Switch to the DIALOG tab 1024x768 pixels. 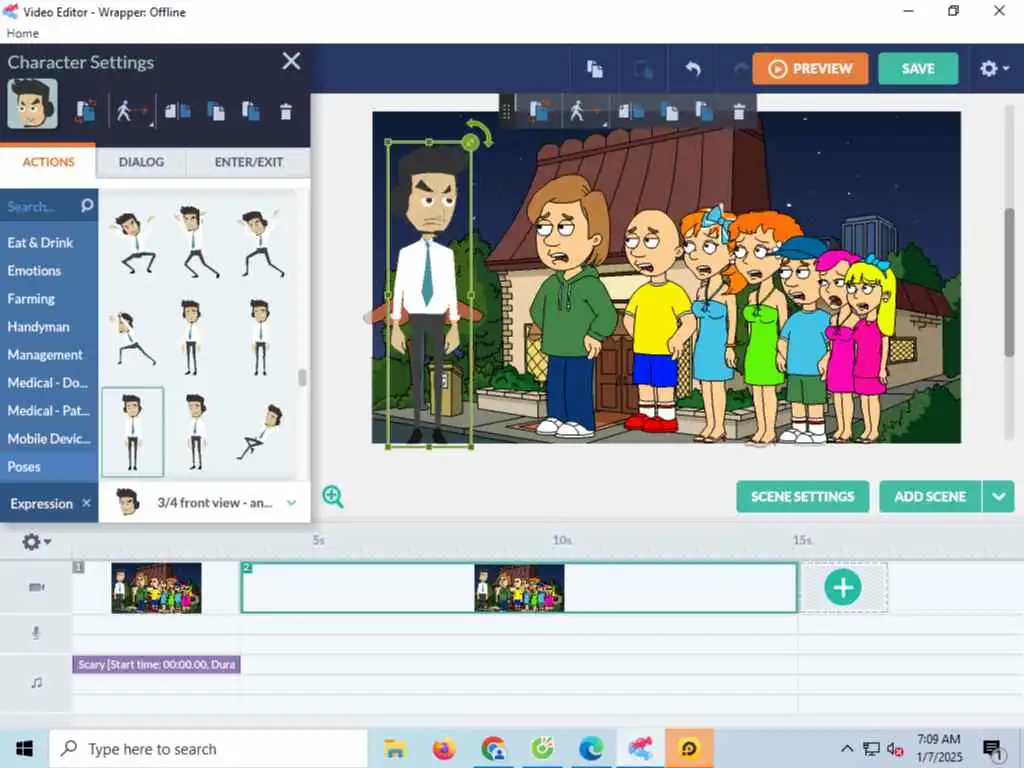coord(141,162)
